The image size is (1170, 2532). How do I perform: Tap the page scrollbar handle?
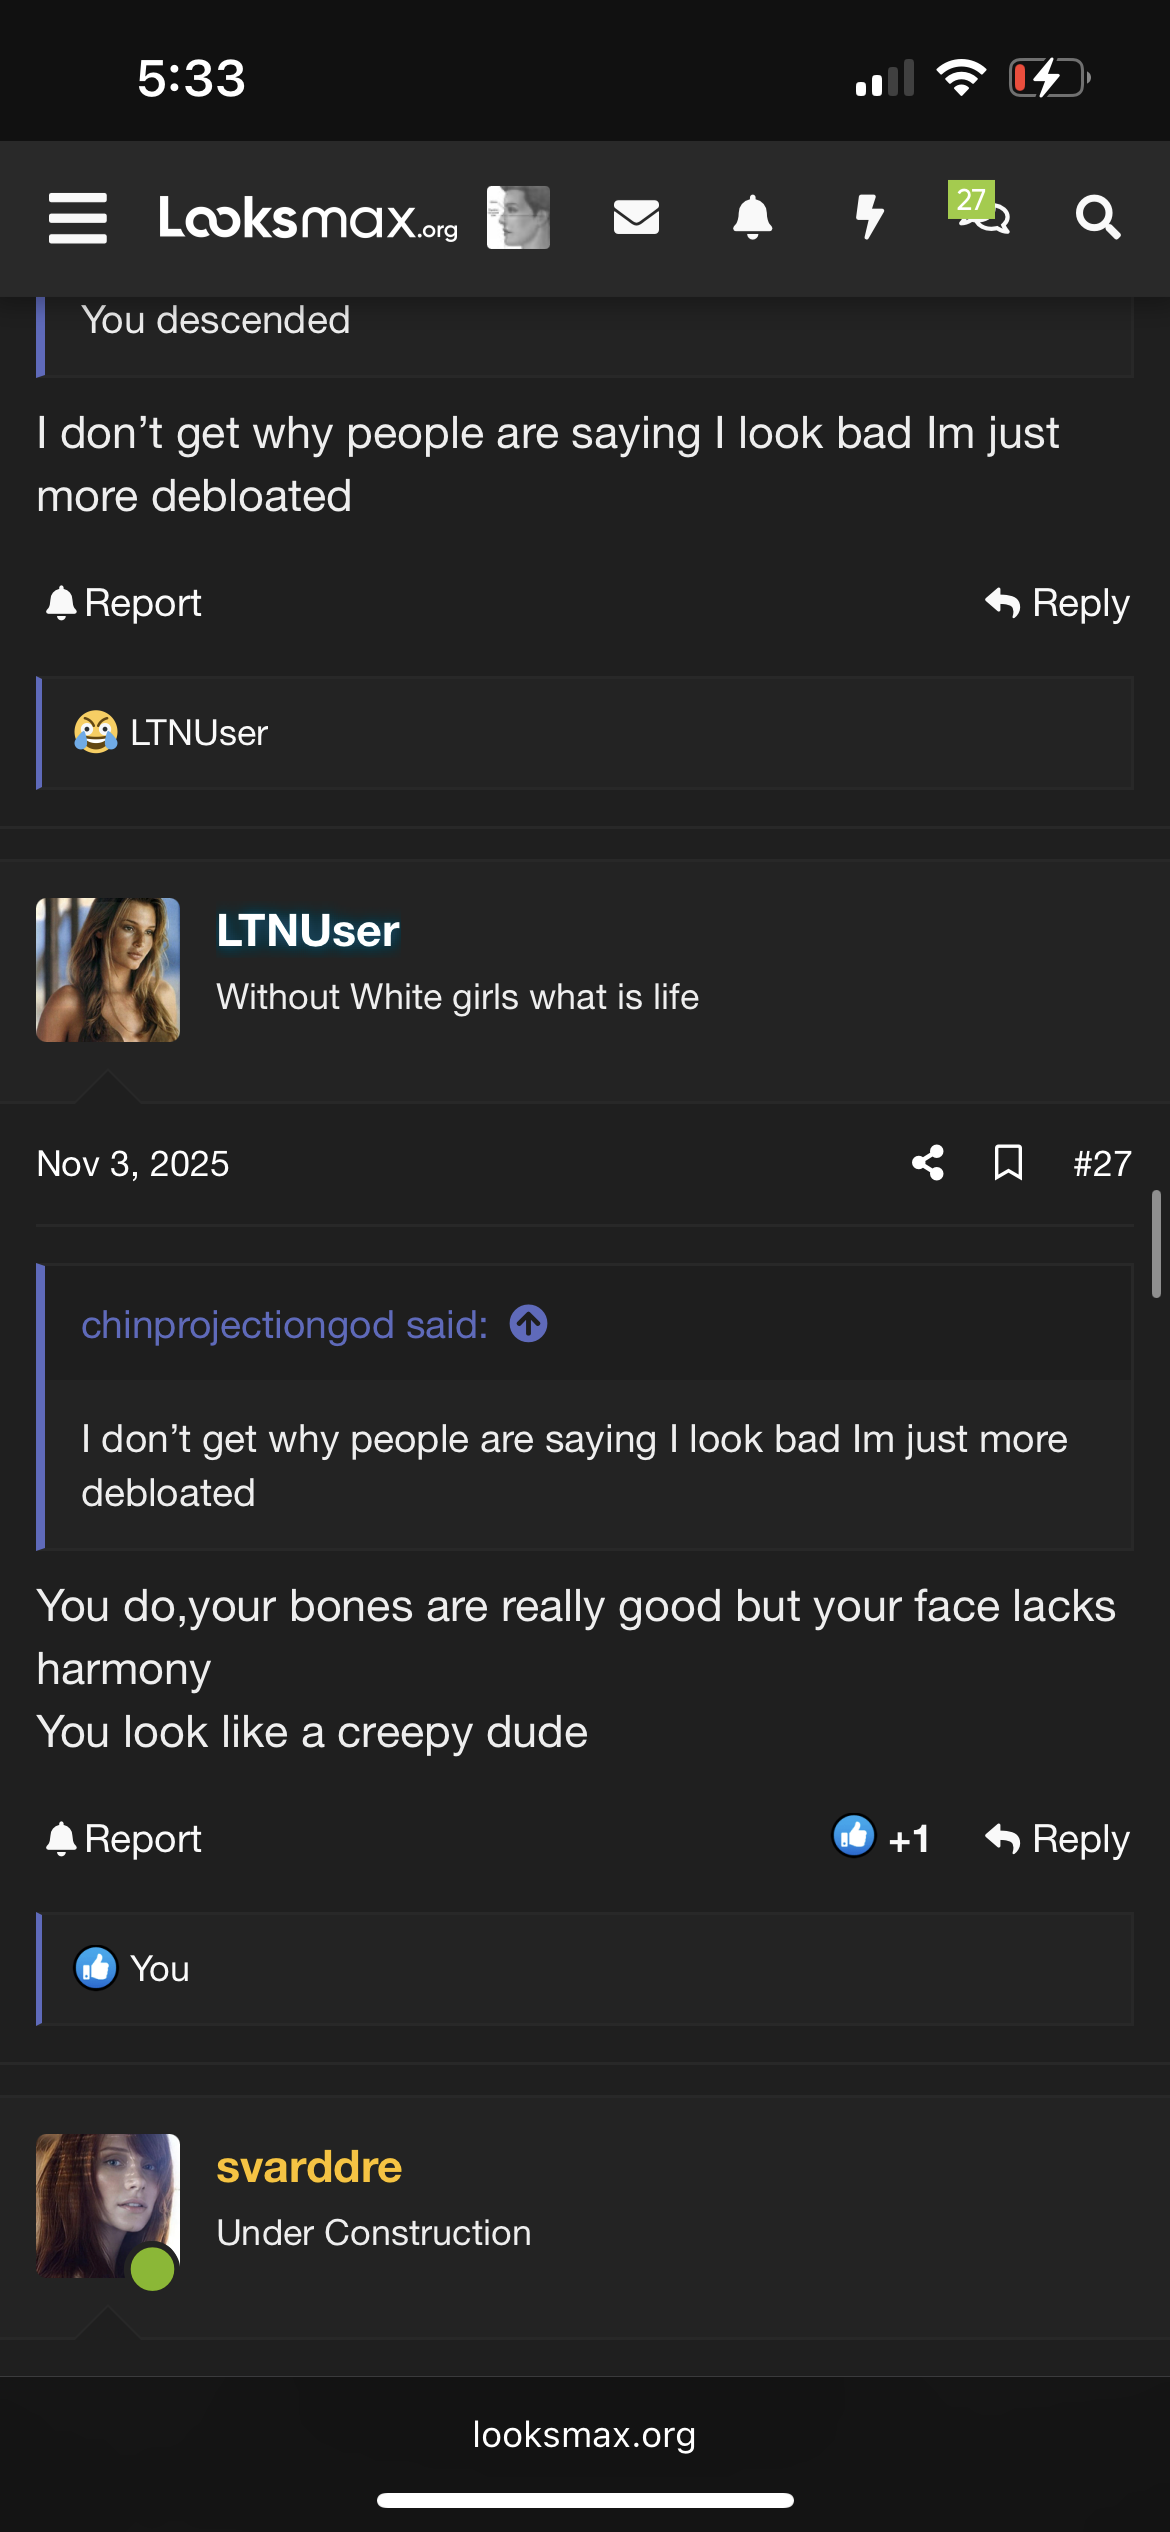coord(1156,1243)
